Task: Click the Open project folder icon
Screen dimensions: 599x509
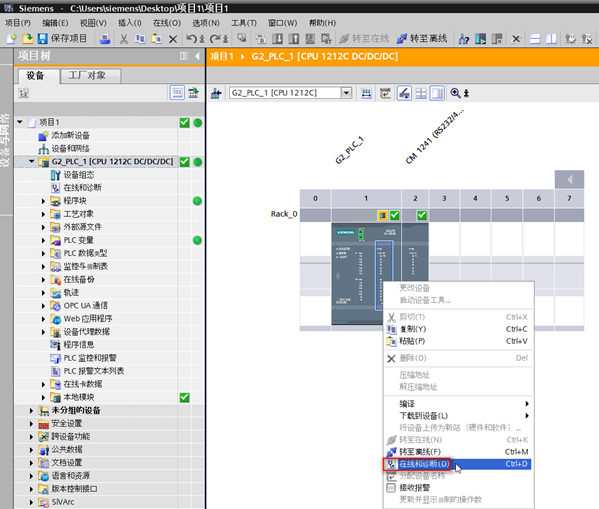Action: (28, 39)
